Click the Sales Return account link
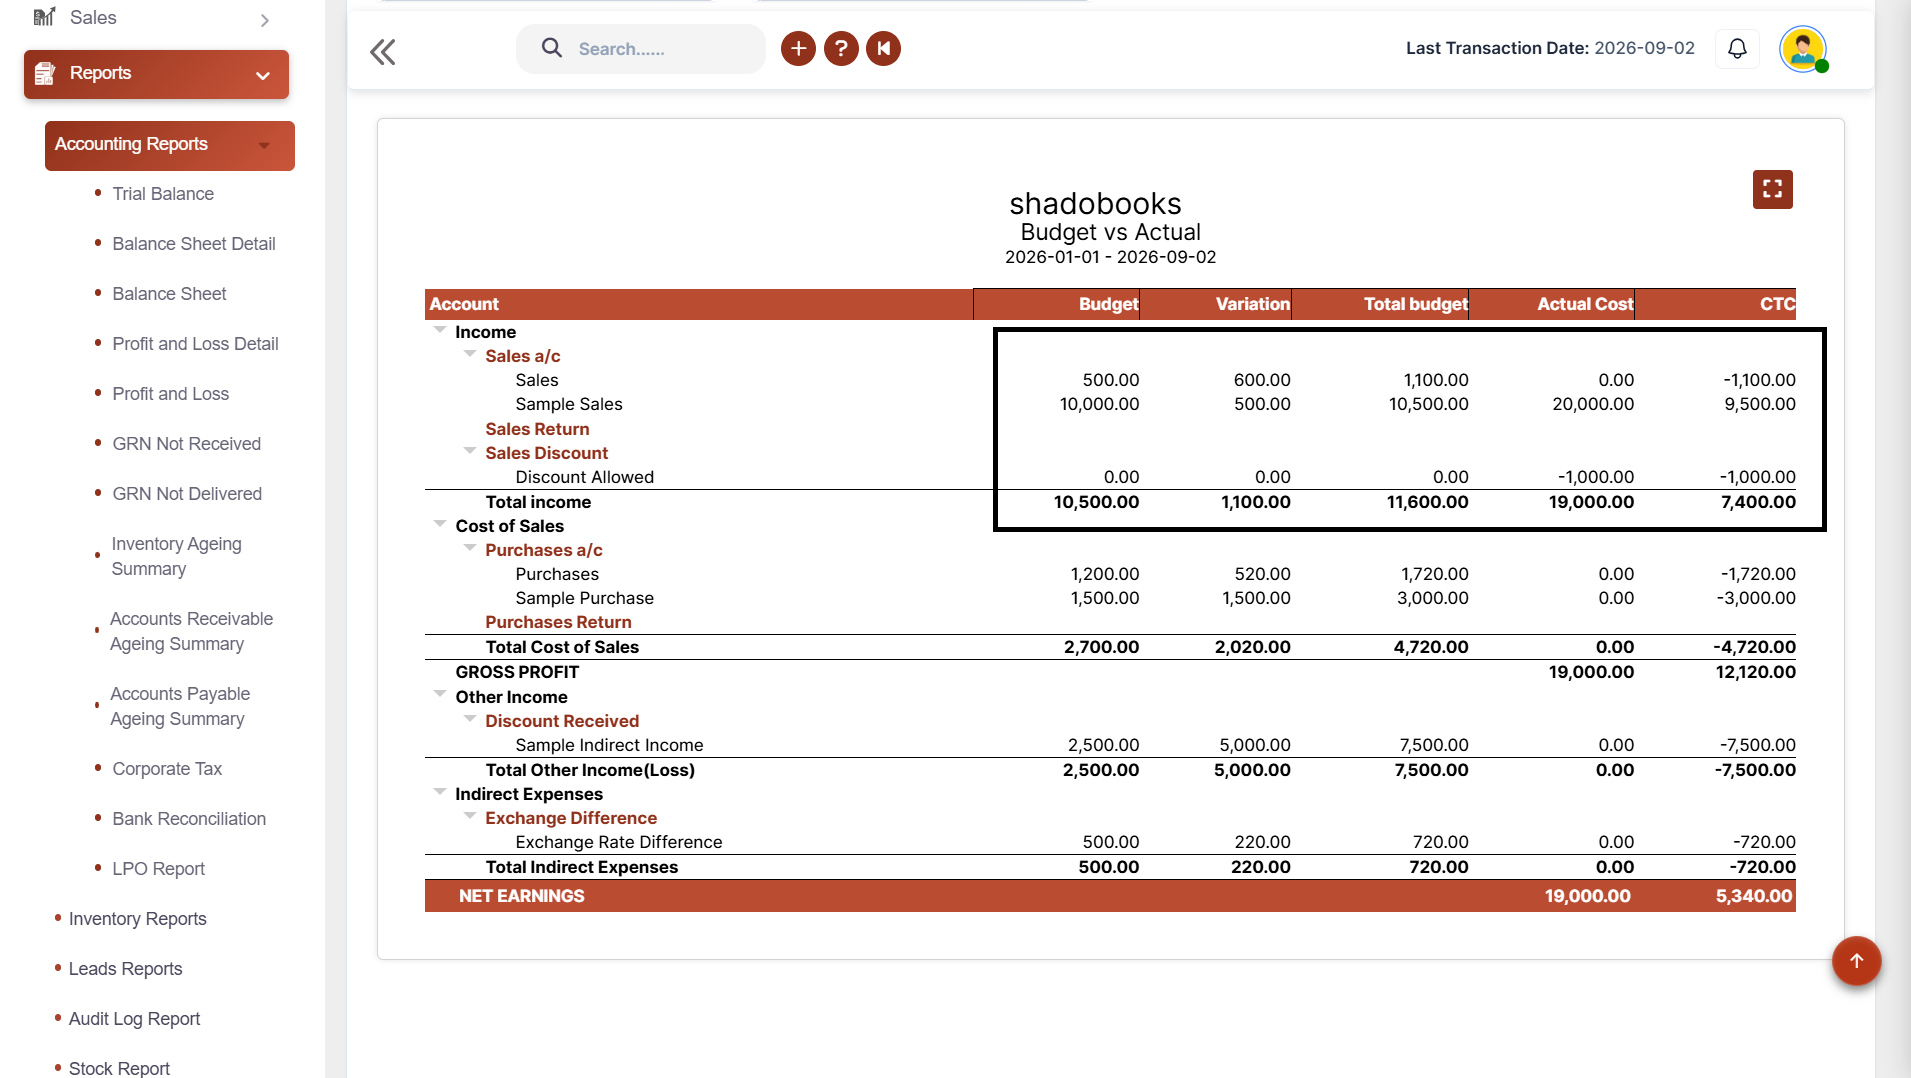Screen dimensions: 1911x1078 (x=537, y=429)
